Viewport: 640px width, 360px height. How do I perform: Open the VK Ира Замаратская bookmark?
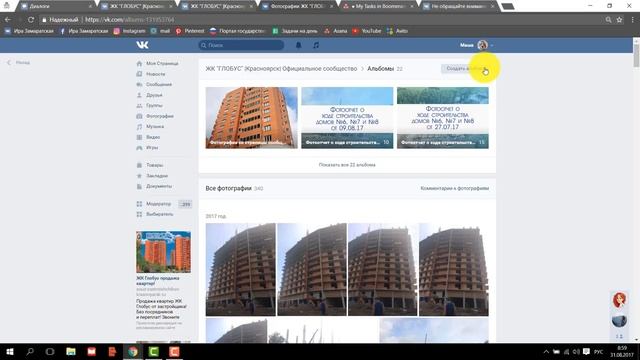tap(29, 31)
